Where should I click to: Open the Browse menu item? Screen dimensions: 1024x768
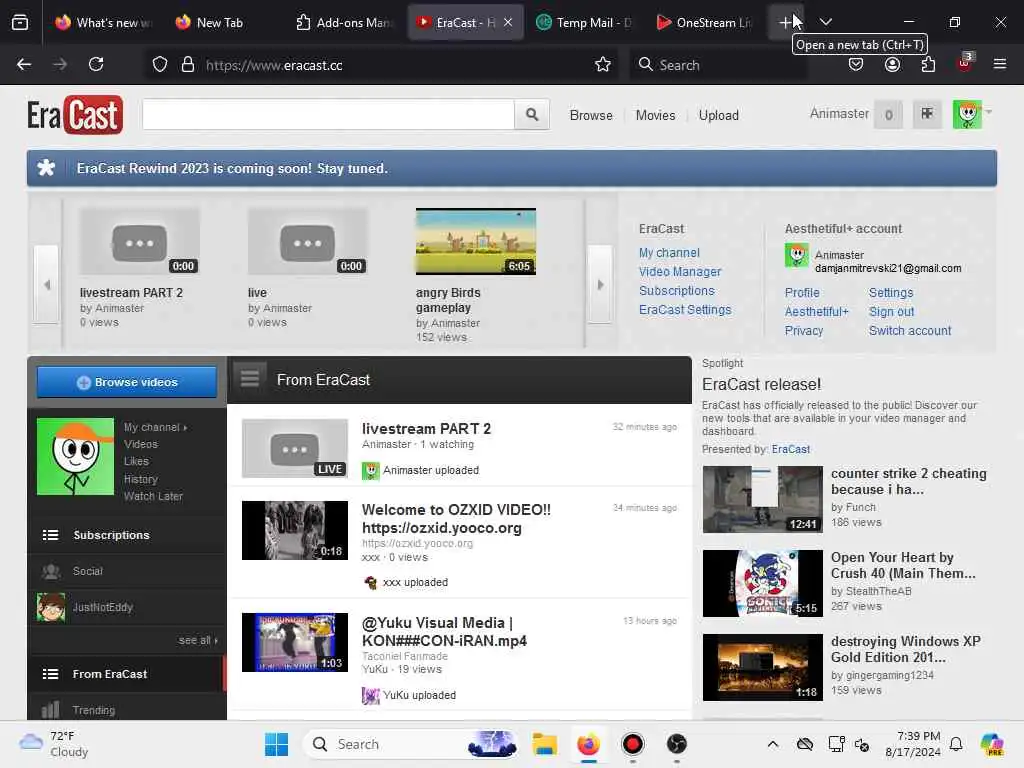(591, 115)
